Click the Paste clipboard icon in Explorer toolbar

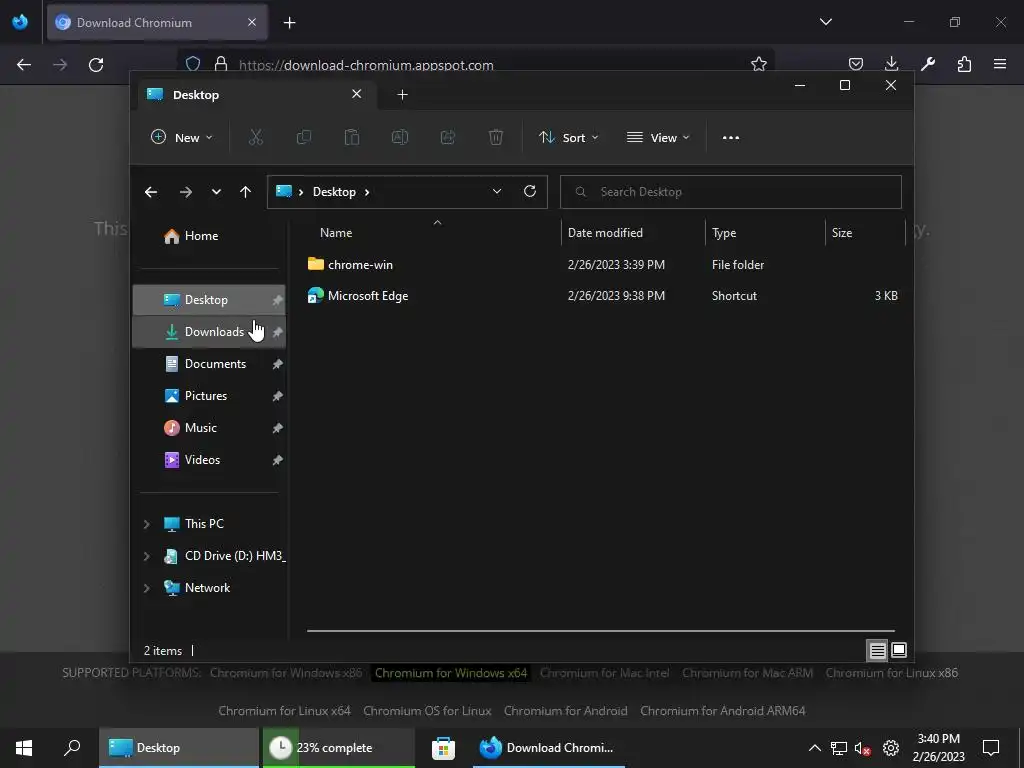coord(351,137)
